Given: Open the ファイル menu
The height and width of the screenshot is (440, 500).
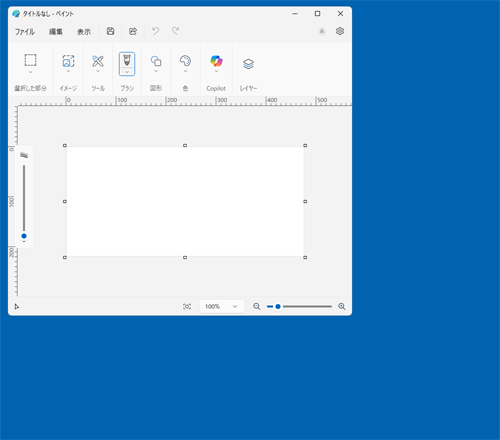Looking at the screenshot, I should click(x=25, y=32).
